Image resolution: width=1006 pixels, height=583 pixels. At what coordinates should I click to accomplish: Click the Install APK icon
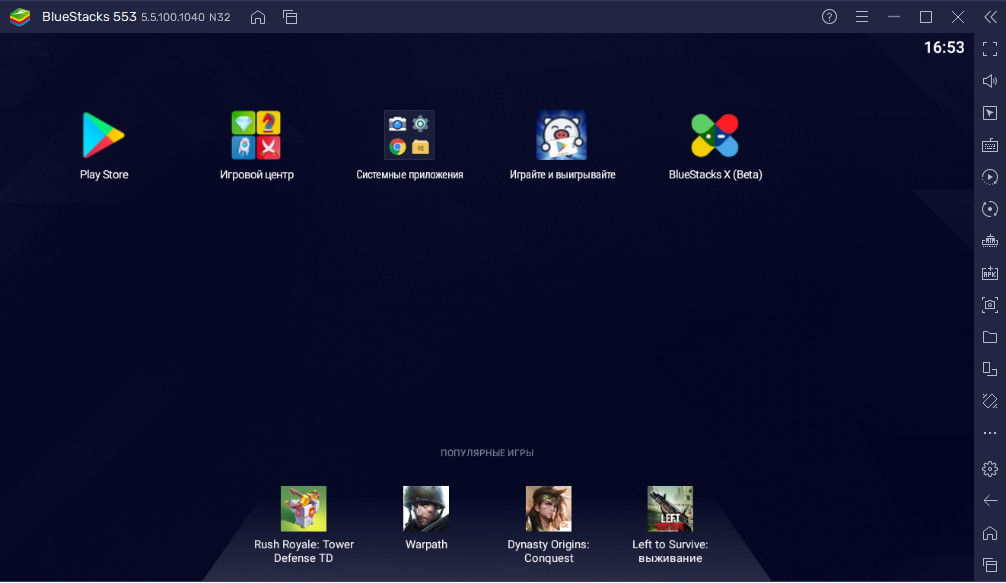point(990,273)
